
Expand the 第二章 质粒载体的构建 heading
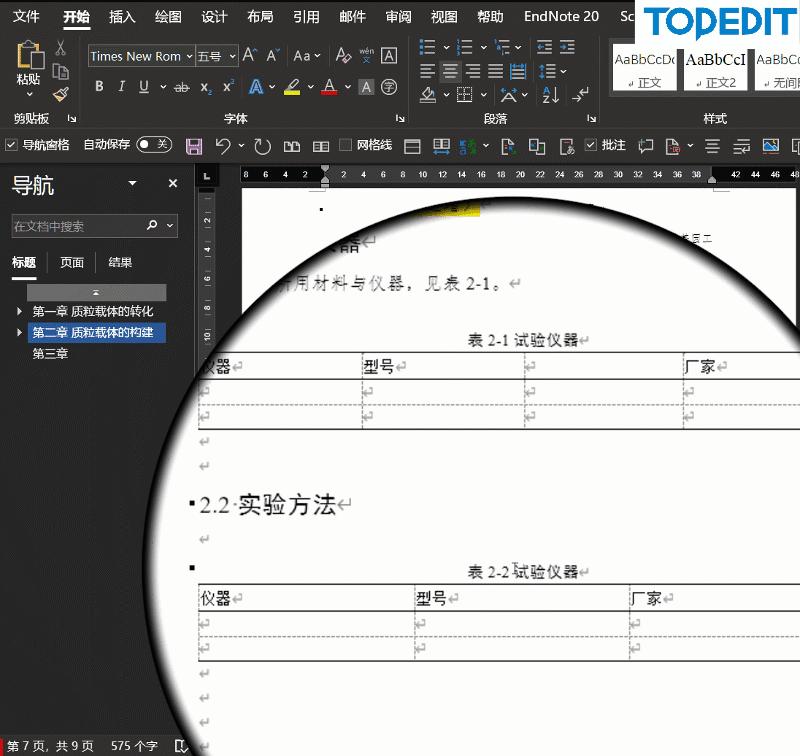coord(19,332)
